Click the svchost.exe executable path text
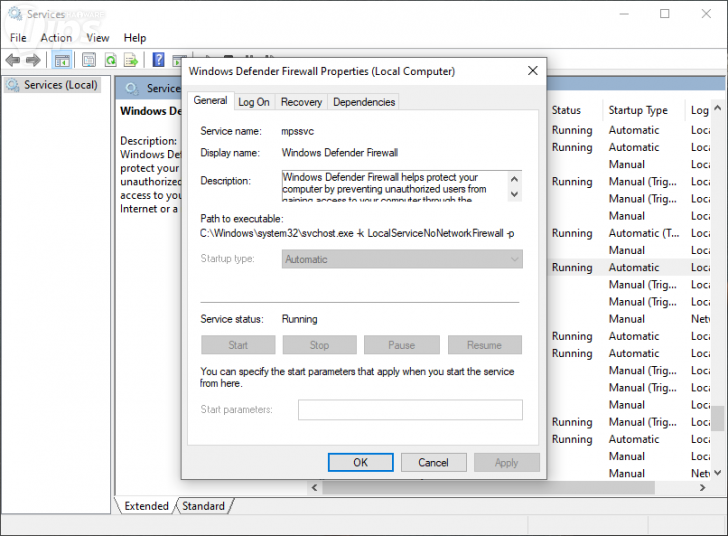The height and width of the screenshot is (536, 728). pos(357,233)
